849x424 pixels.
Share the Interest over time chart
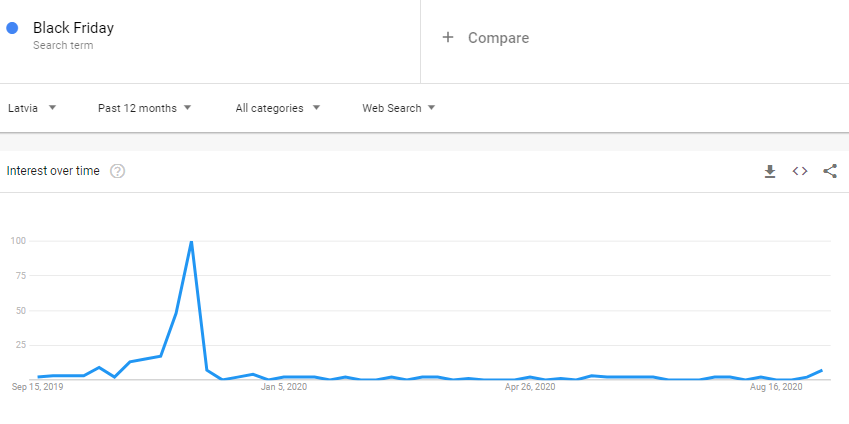[x=830, y=171]
